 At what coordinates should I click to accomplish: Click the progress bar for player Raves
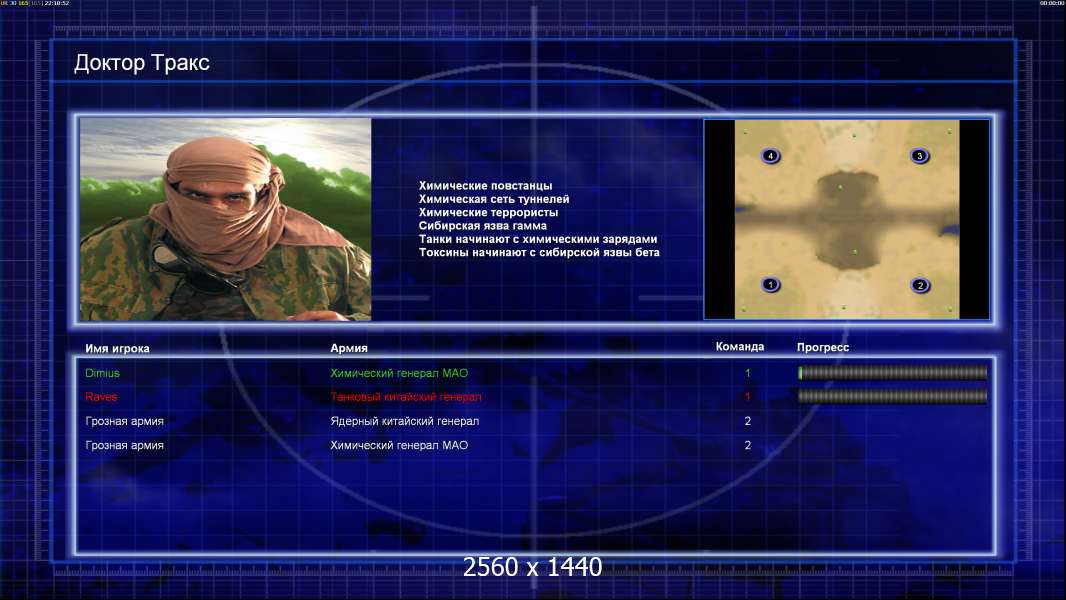[x=893, y=396]
